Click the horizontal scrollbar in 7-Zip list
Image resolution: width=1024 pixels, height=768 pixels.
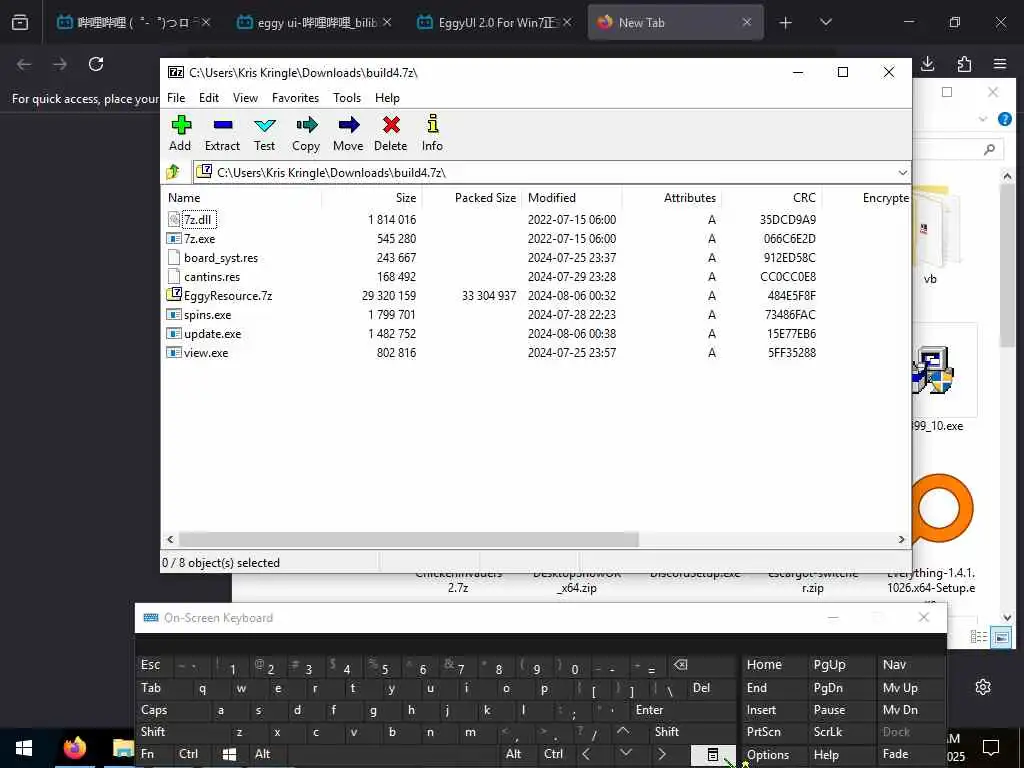click(408, 539)
